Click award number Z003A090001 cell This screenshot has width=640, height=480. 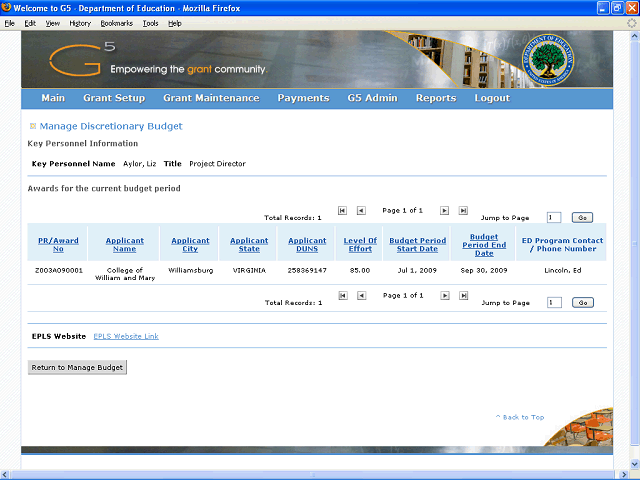pyautogui.click(x=59, y=270)
